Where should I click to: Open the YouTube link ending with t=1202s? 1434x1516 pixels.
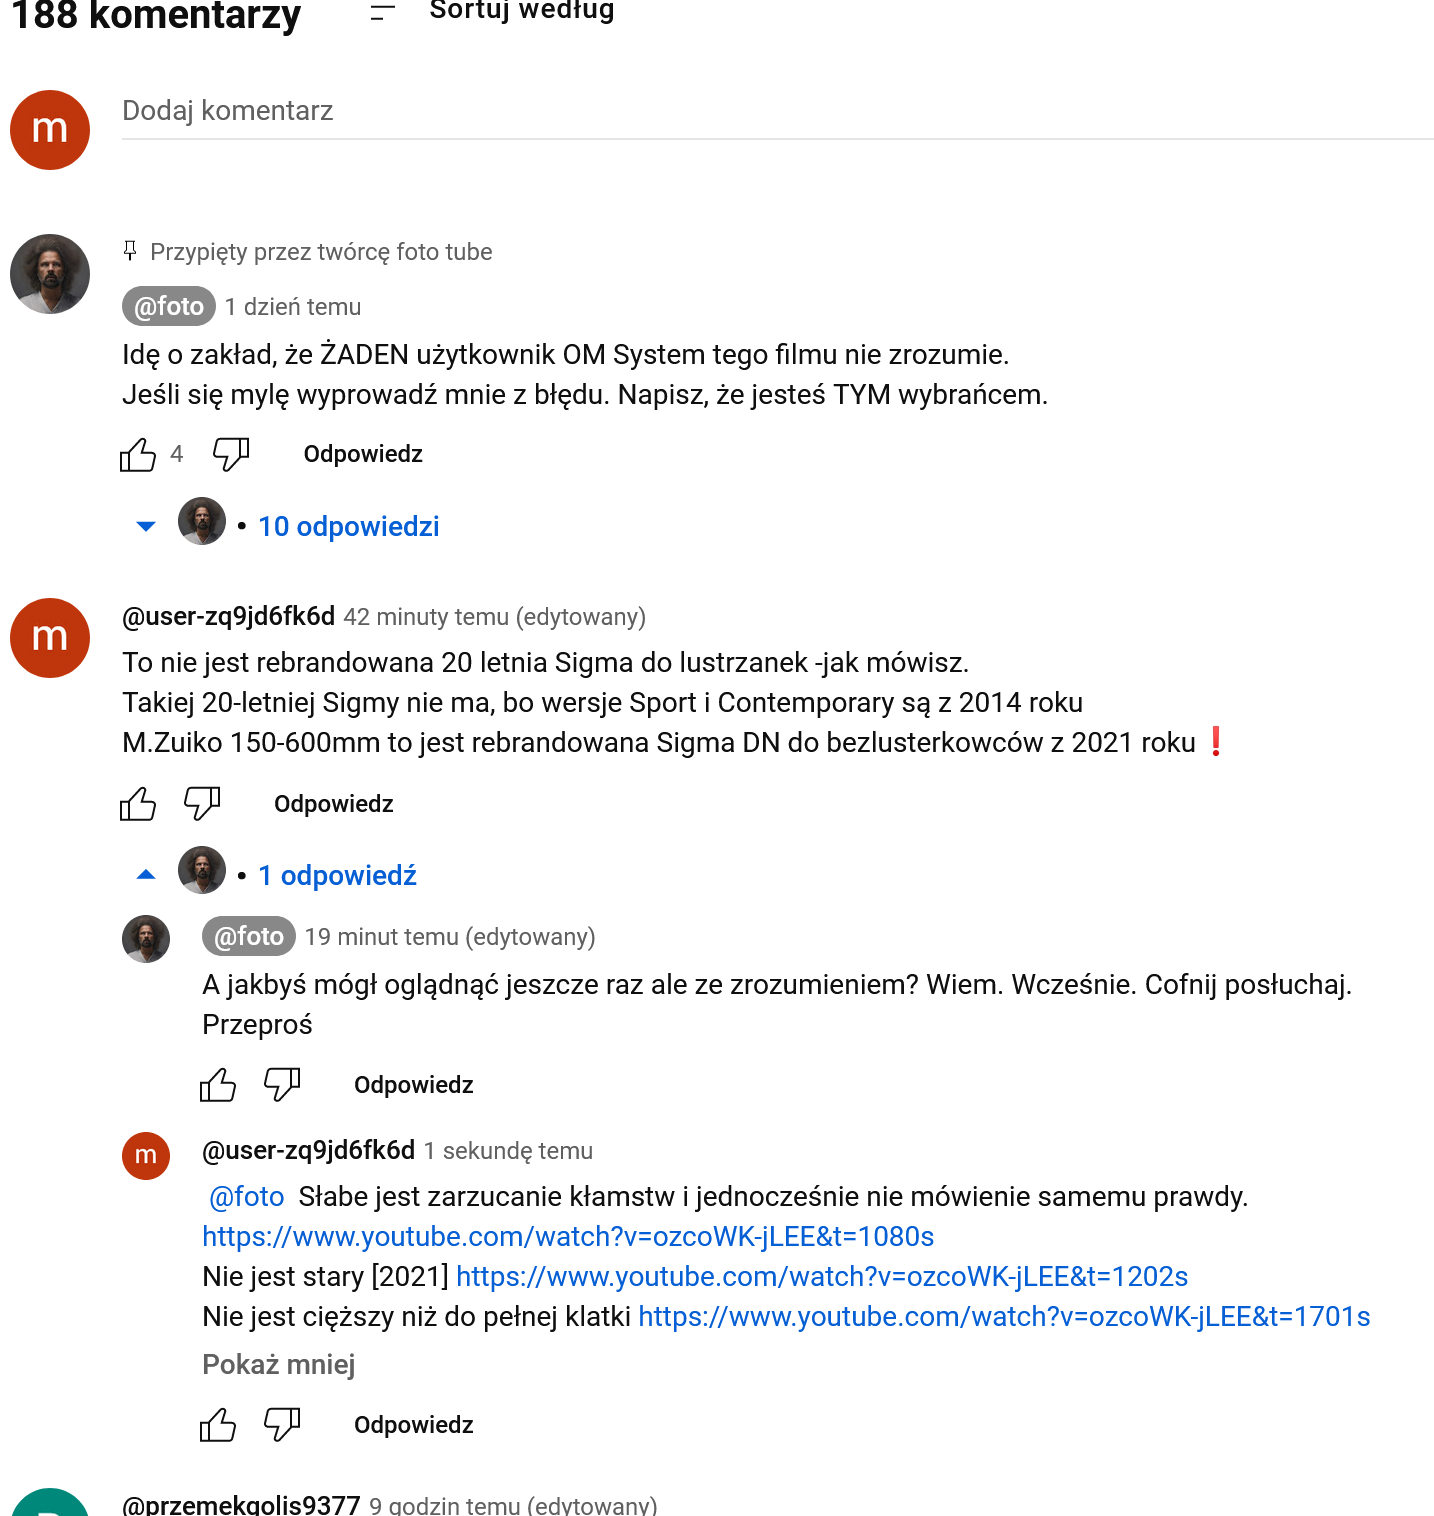[821, 1277]
